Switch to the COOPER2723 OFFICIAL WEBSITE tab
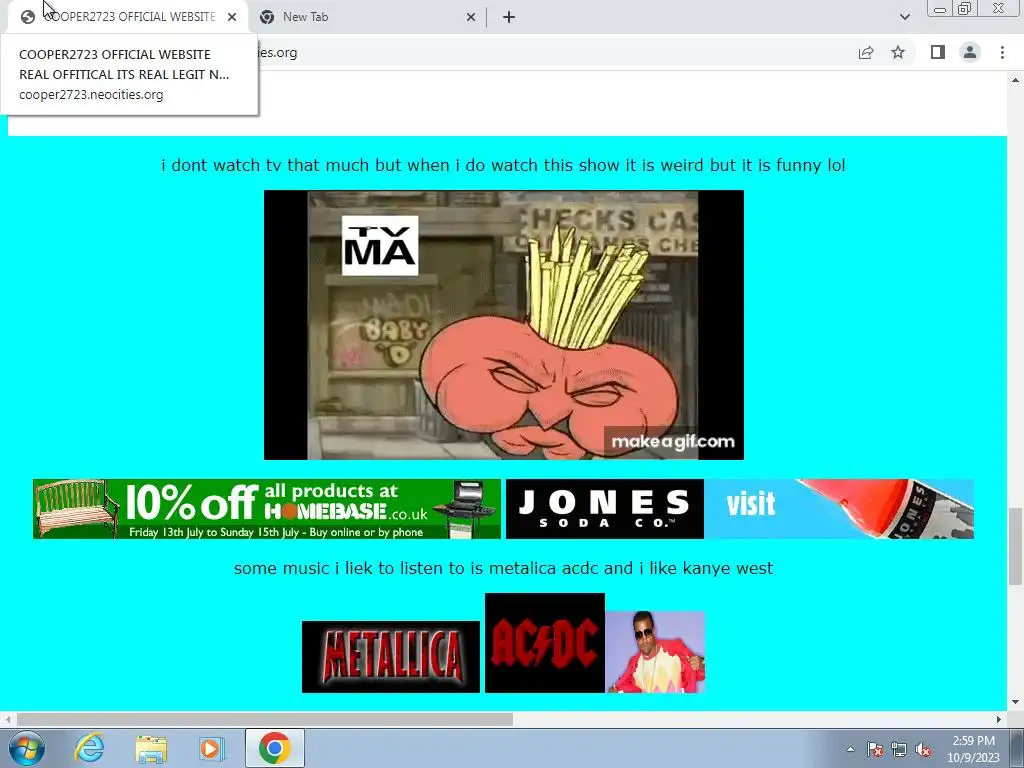The height and width of the screenshot is (768, 1024). (128, 17)
